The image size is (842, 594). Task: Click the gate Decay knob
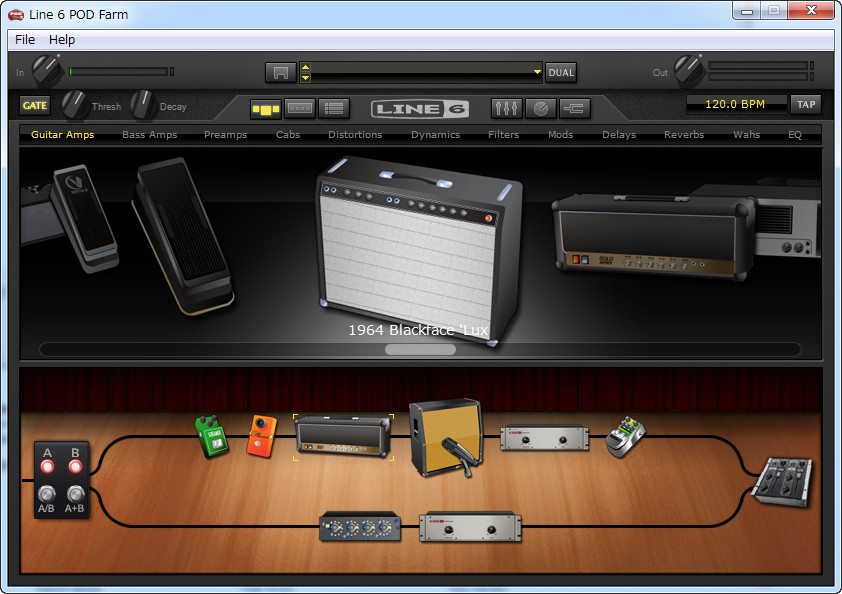(143, 105)
